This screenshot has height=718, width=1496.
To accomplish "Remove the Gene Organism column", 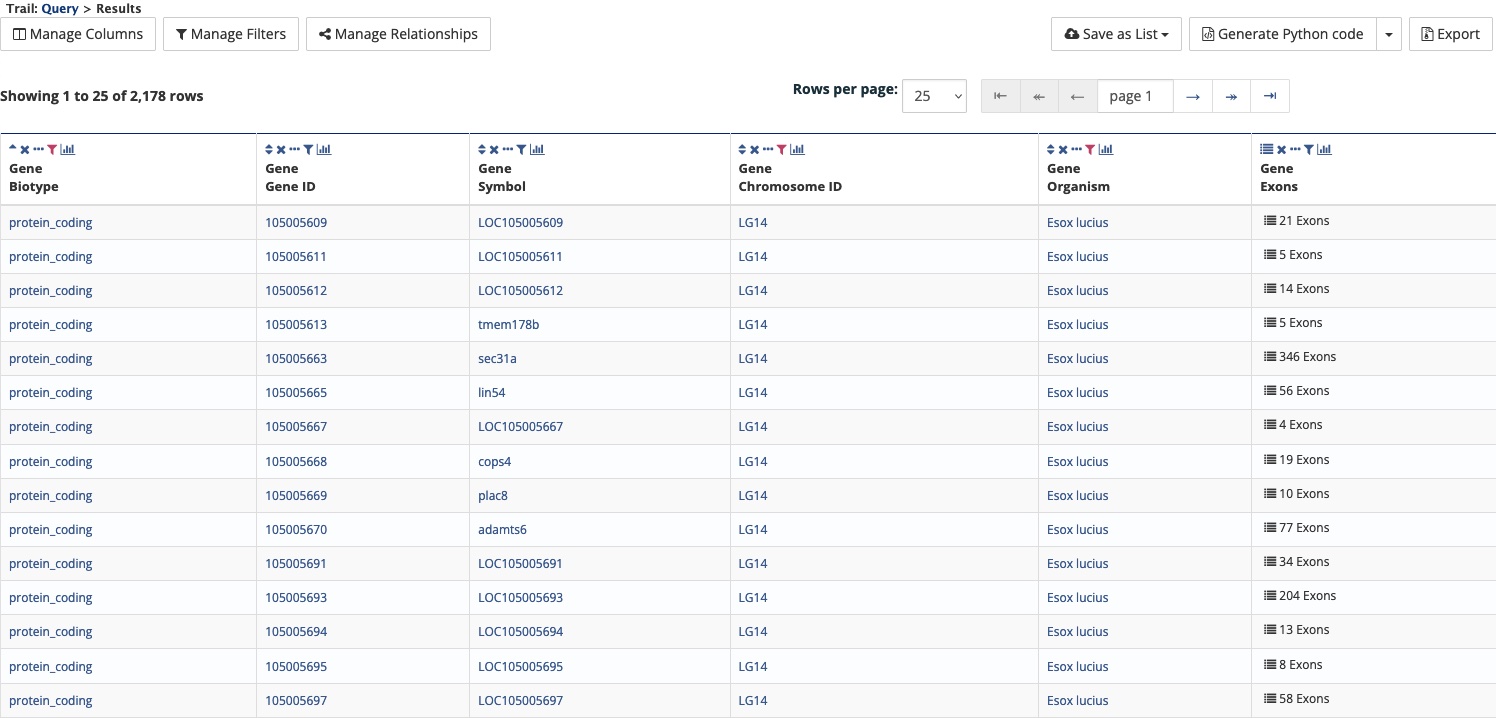I will tap(1063, 150).
